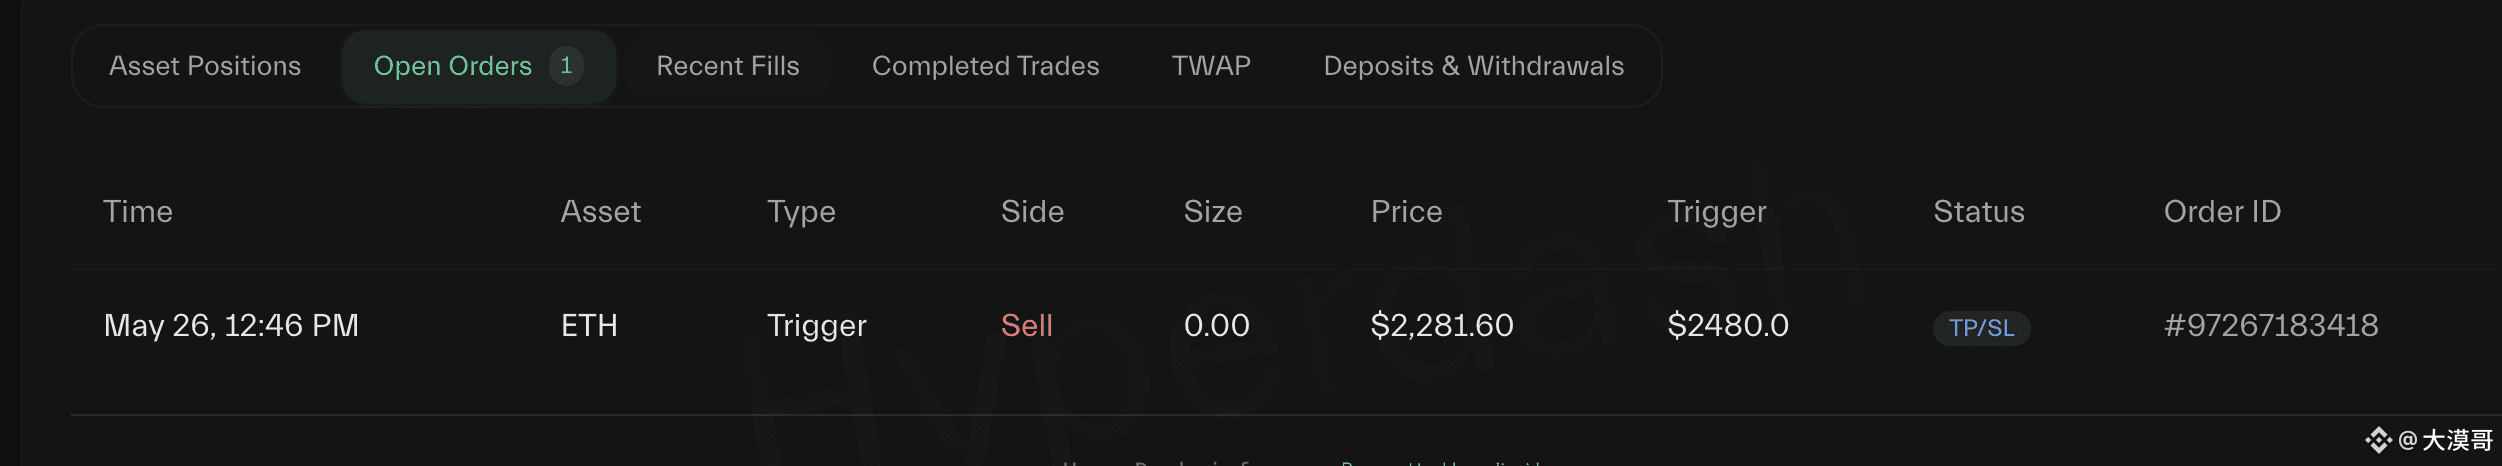2502x466 pixels.
Task: Select the Open Orders tab
Action: [478, 66]
